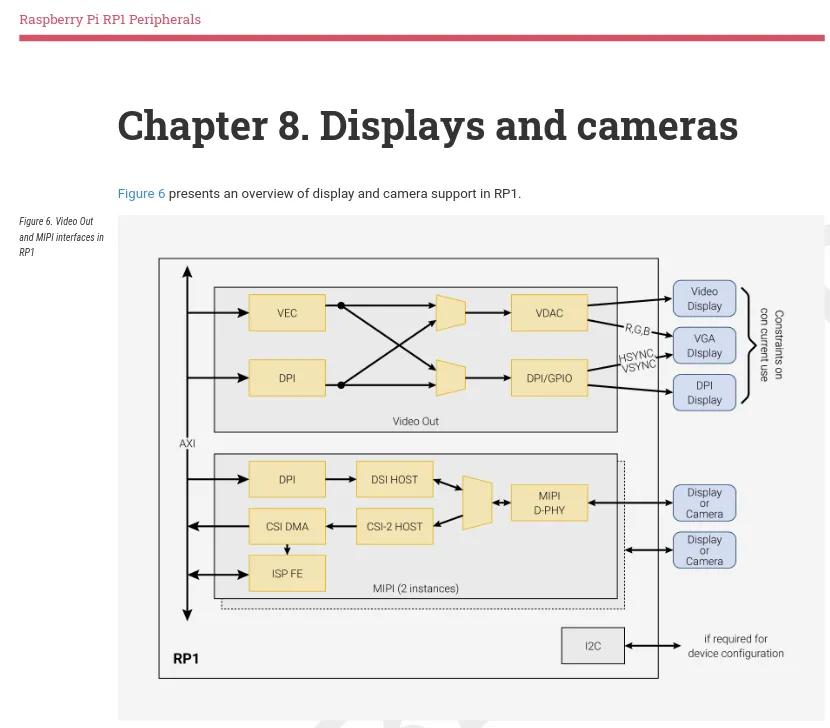Select the DSI HOST block
The width and height of the screenshot is (830, 728).
(x=394, y=479)
